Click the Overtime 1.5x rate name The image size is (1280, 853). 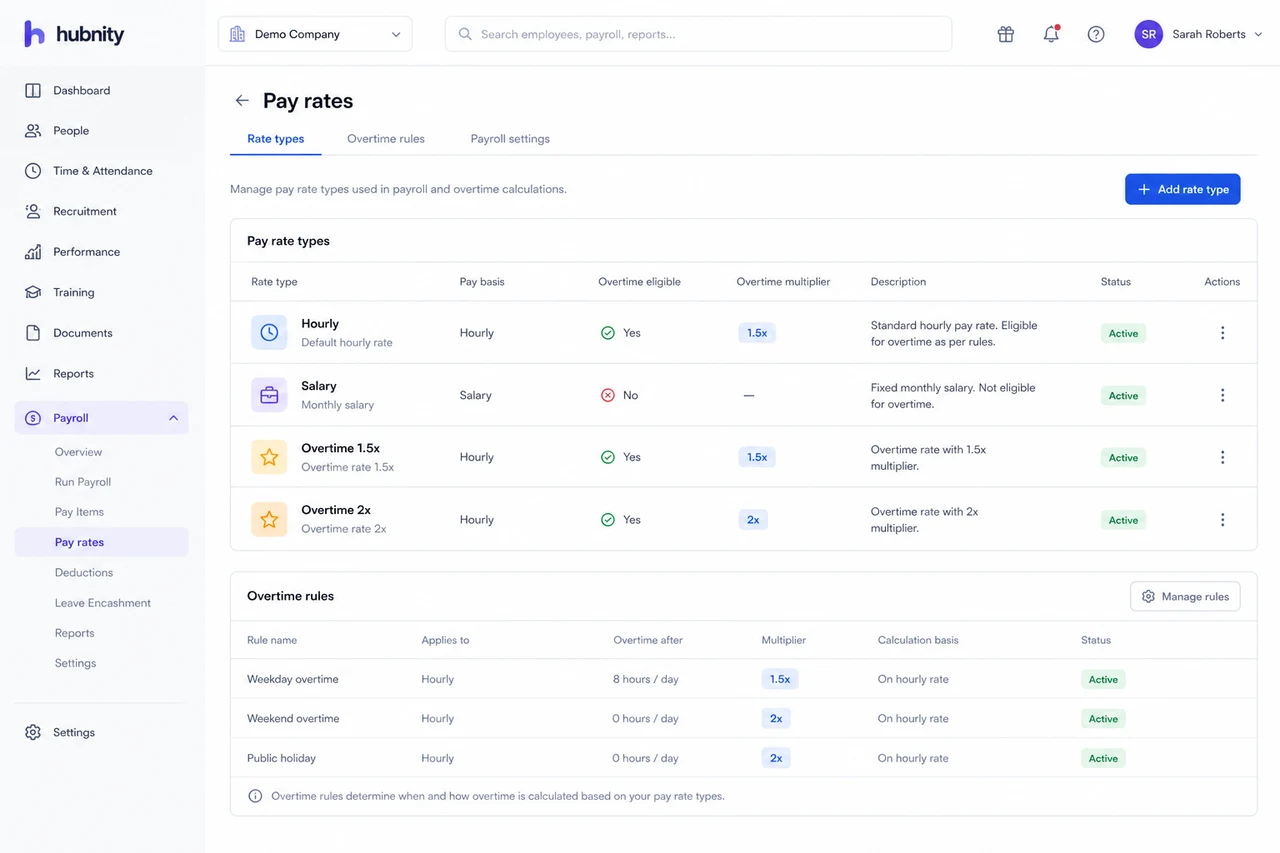341,448
